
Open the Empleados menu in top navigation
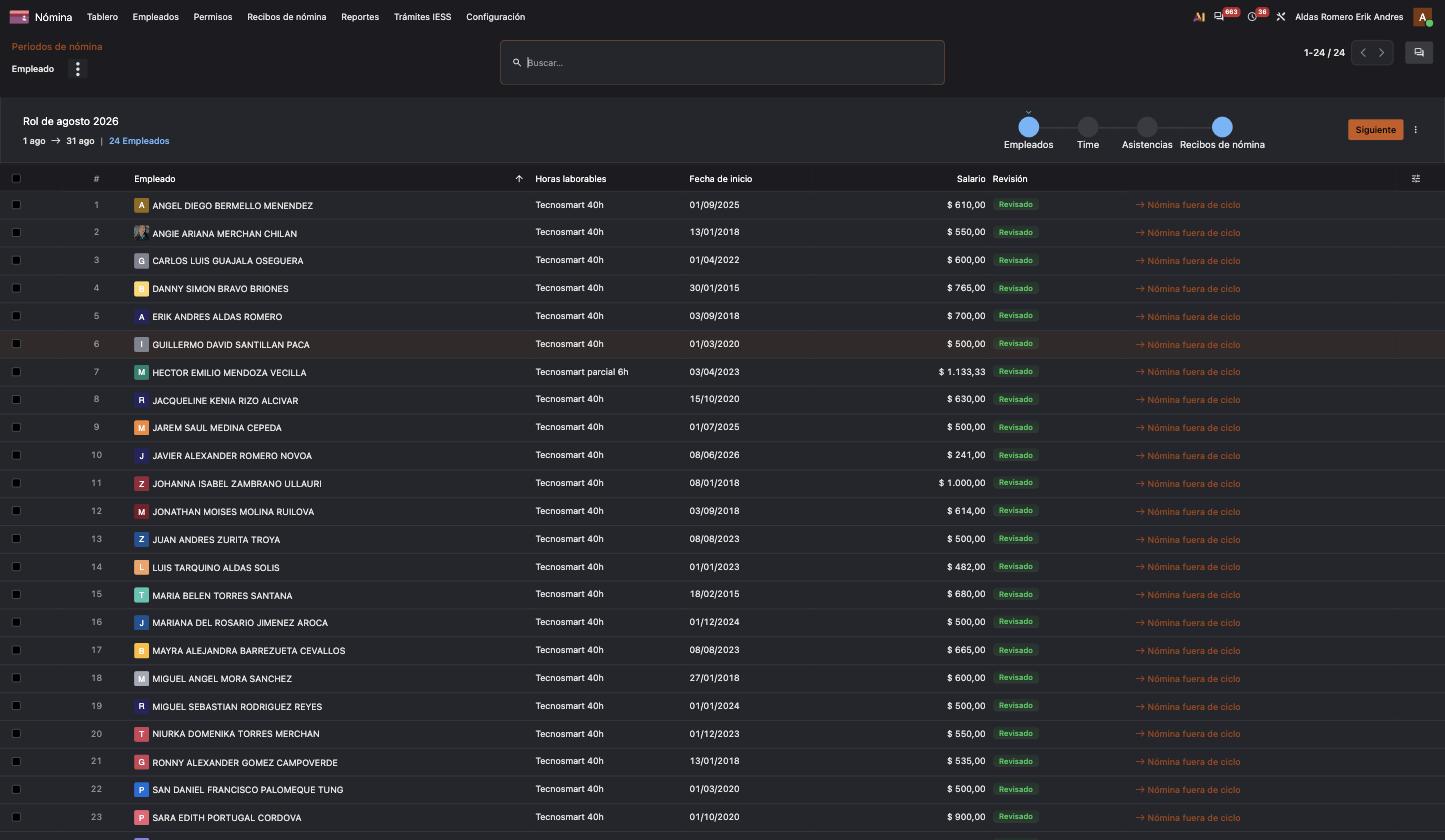click(x=155, y=17)
